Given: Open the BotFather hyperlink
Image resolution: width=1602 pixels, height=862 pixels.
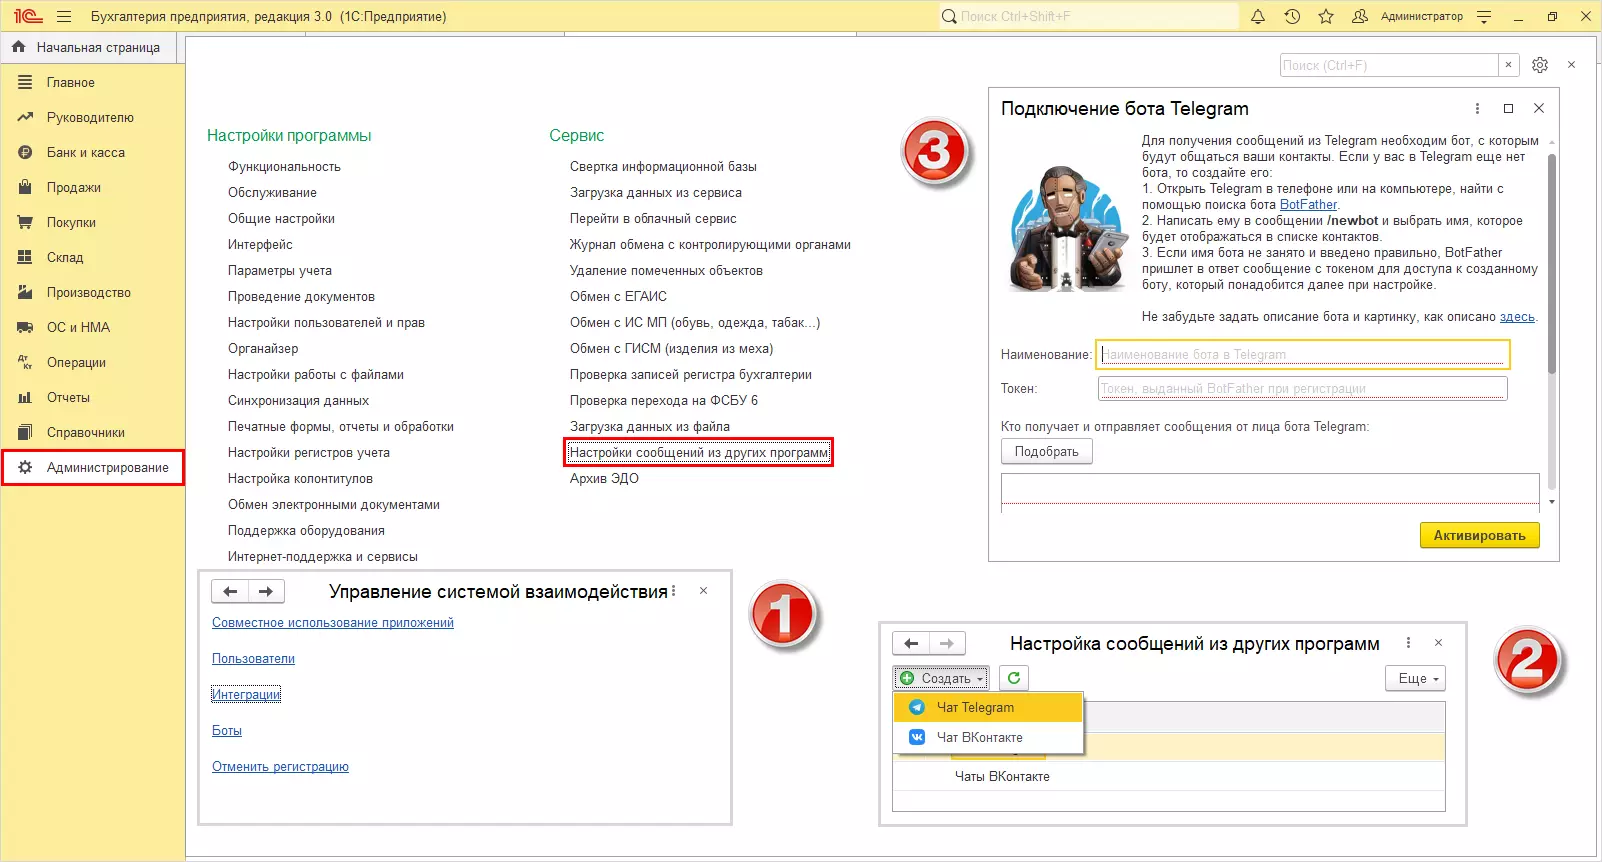Looking at the screenshot, I should pyautogui.click(x=1308, y=205).
